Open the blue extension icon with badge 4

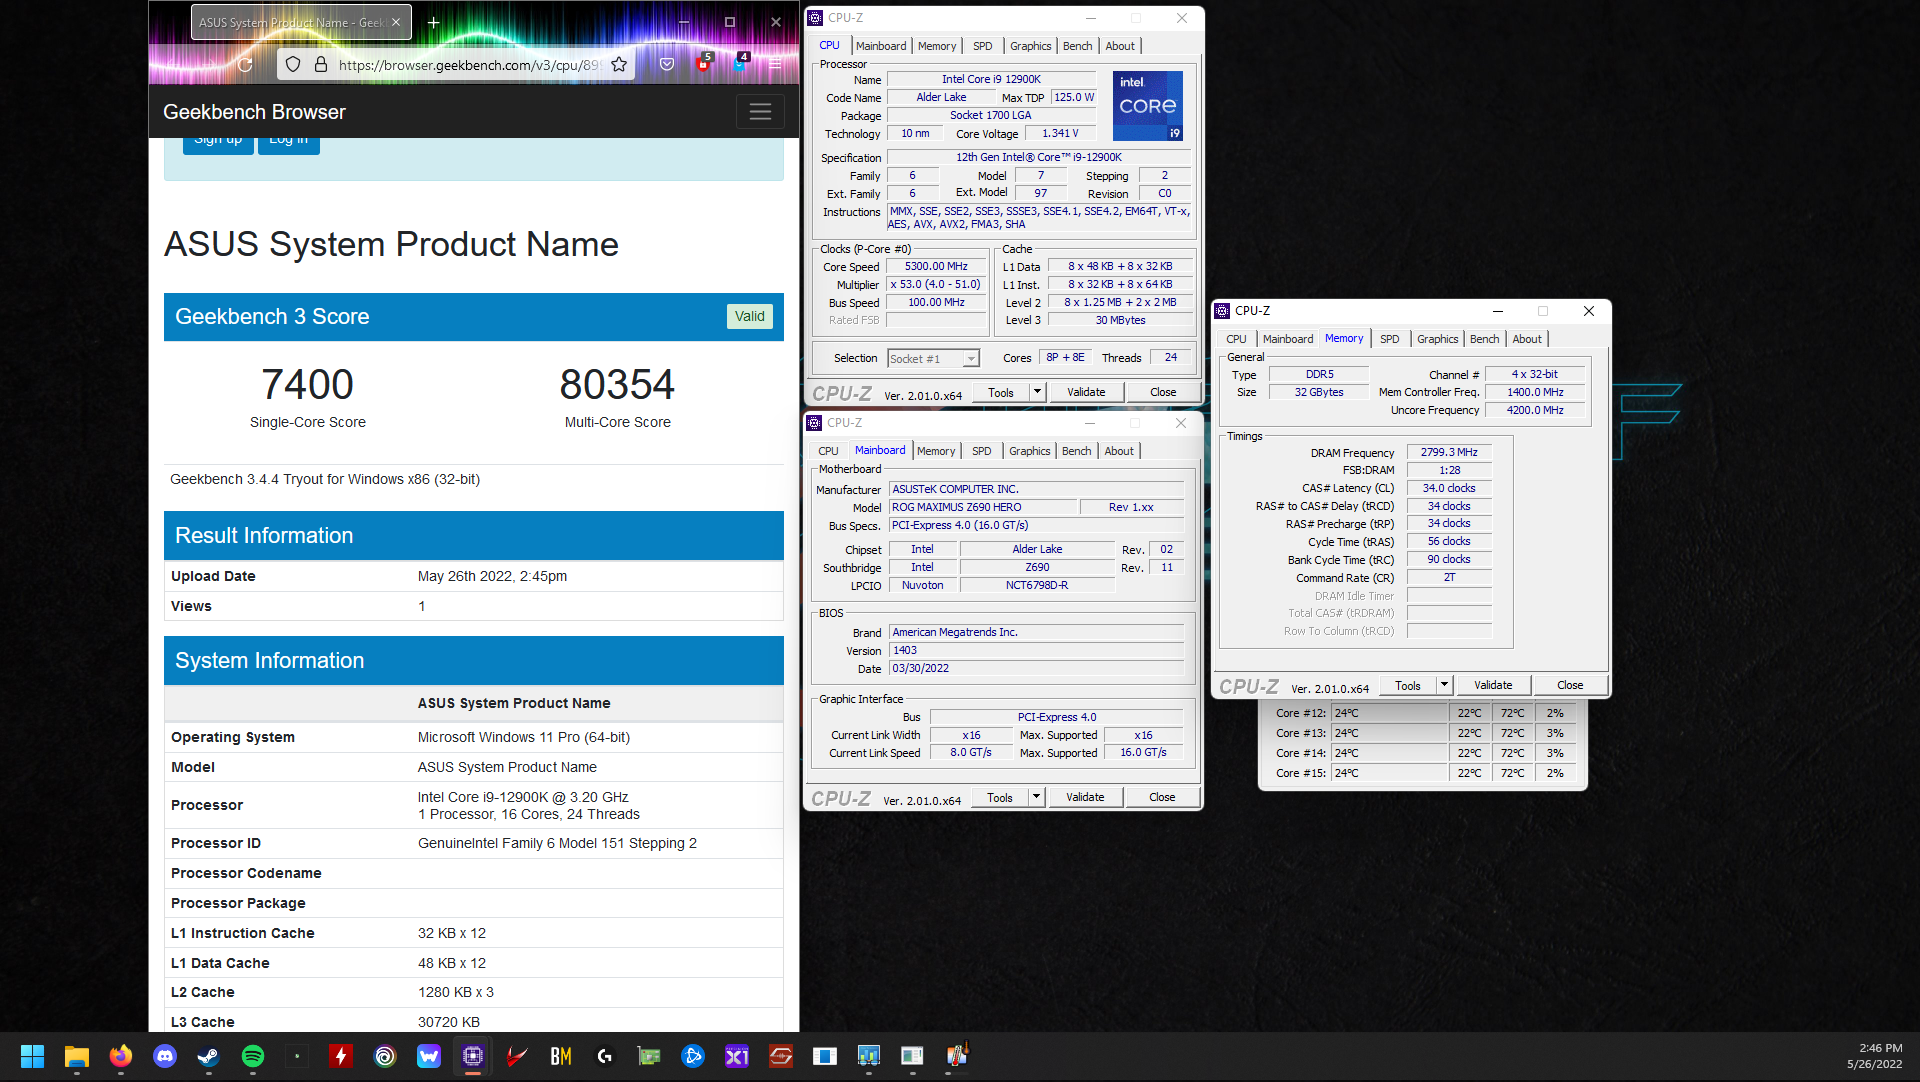[740, 63]
